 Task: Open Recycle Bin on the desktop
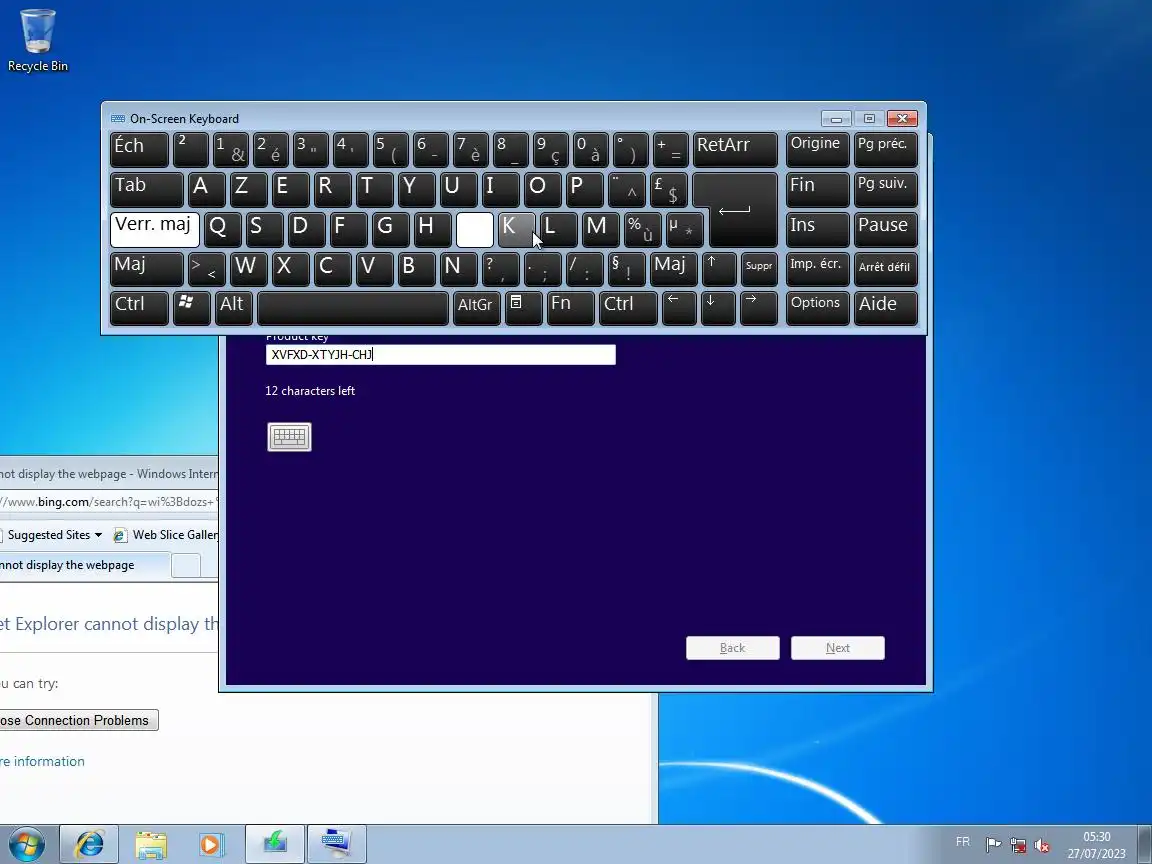[37, 40]
